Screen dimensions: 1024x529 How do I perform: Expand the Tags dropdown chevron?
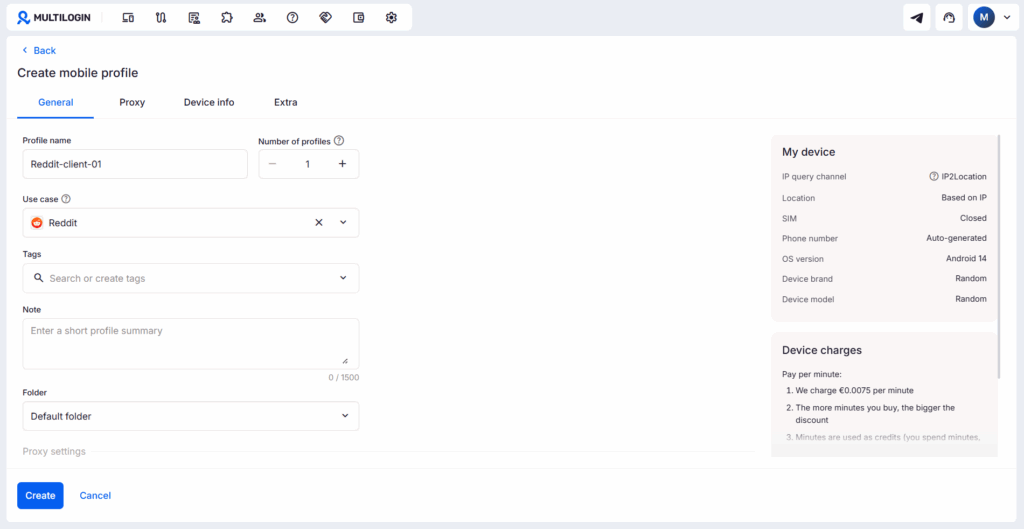pos(344,278)
